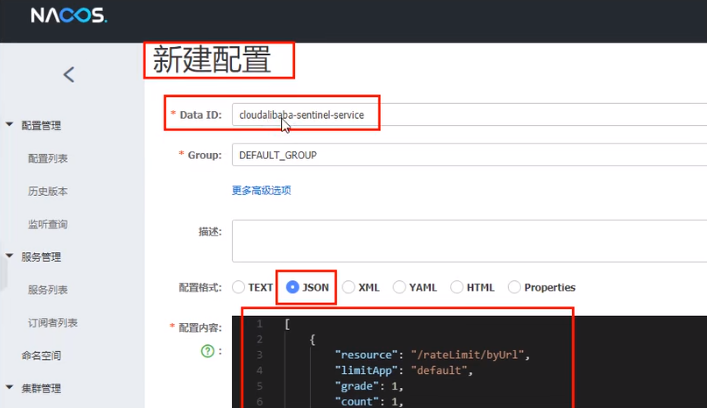This screenshot has width=707, height=408.
Task: Click the 更多高级选项 link
Action: coord(261,190)
